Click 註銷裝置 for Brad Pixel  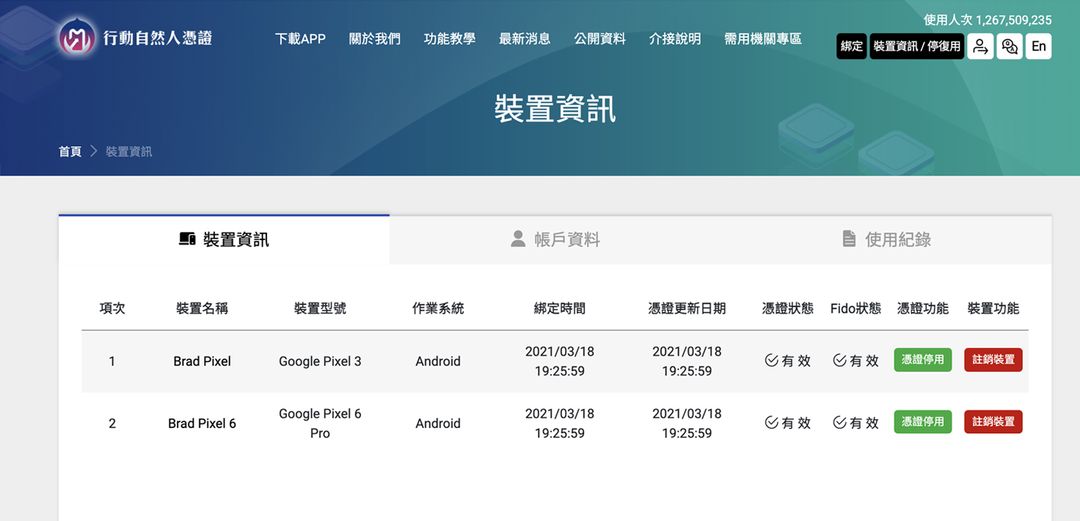tap(993, 360)
